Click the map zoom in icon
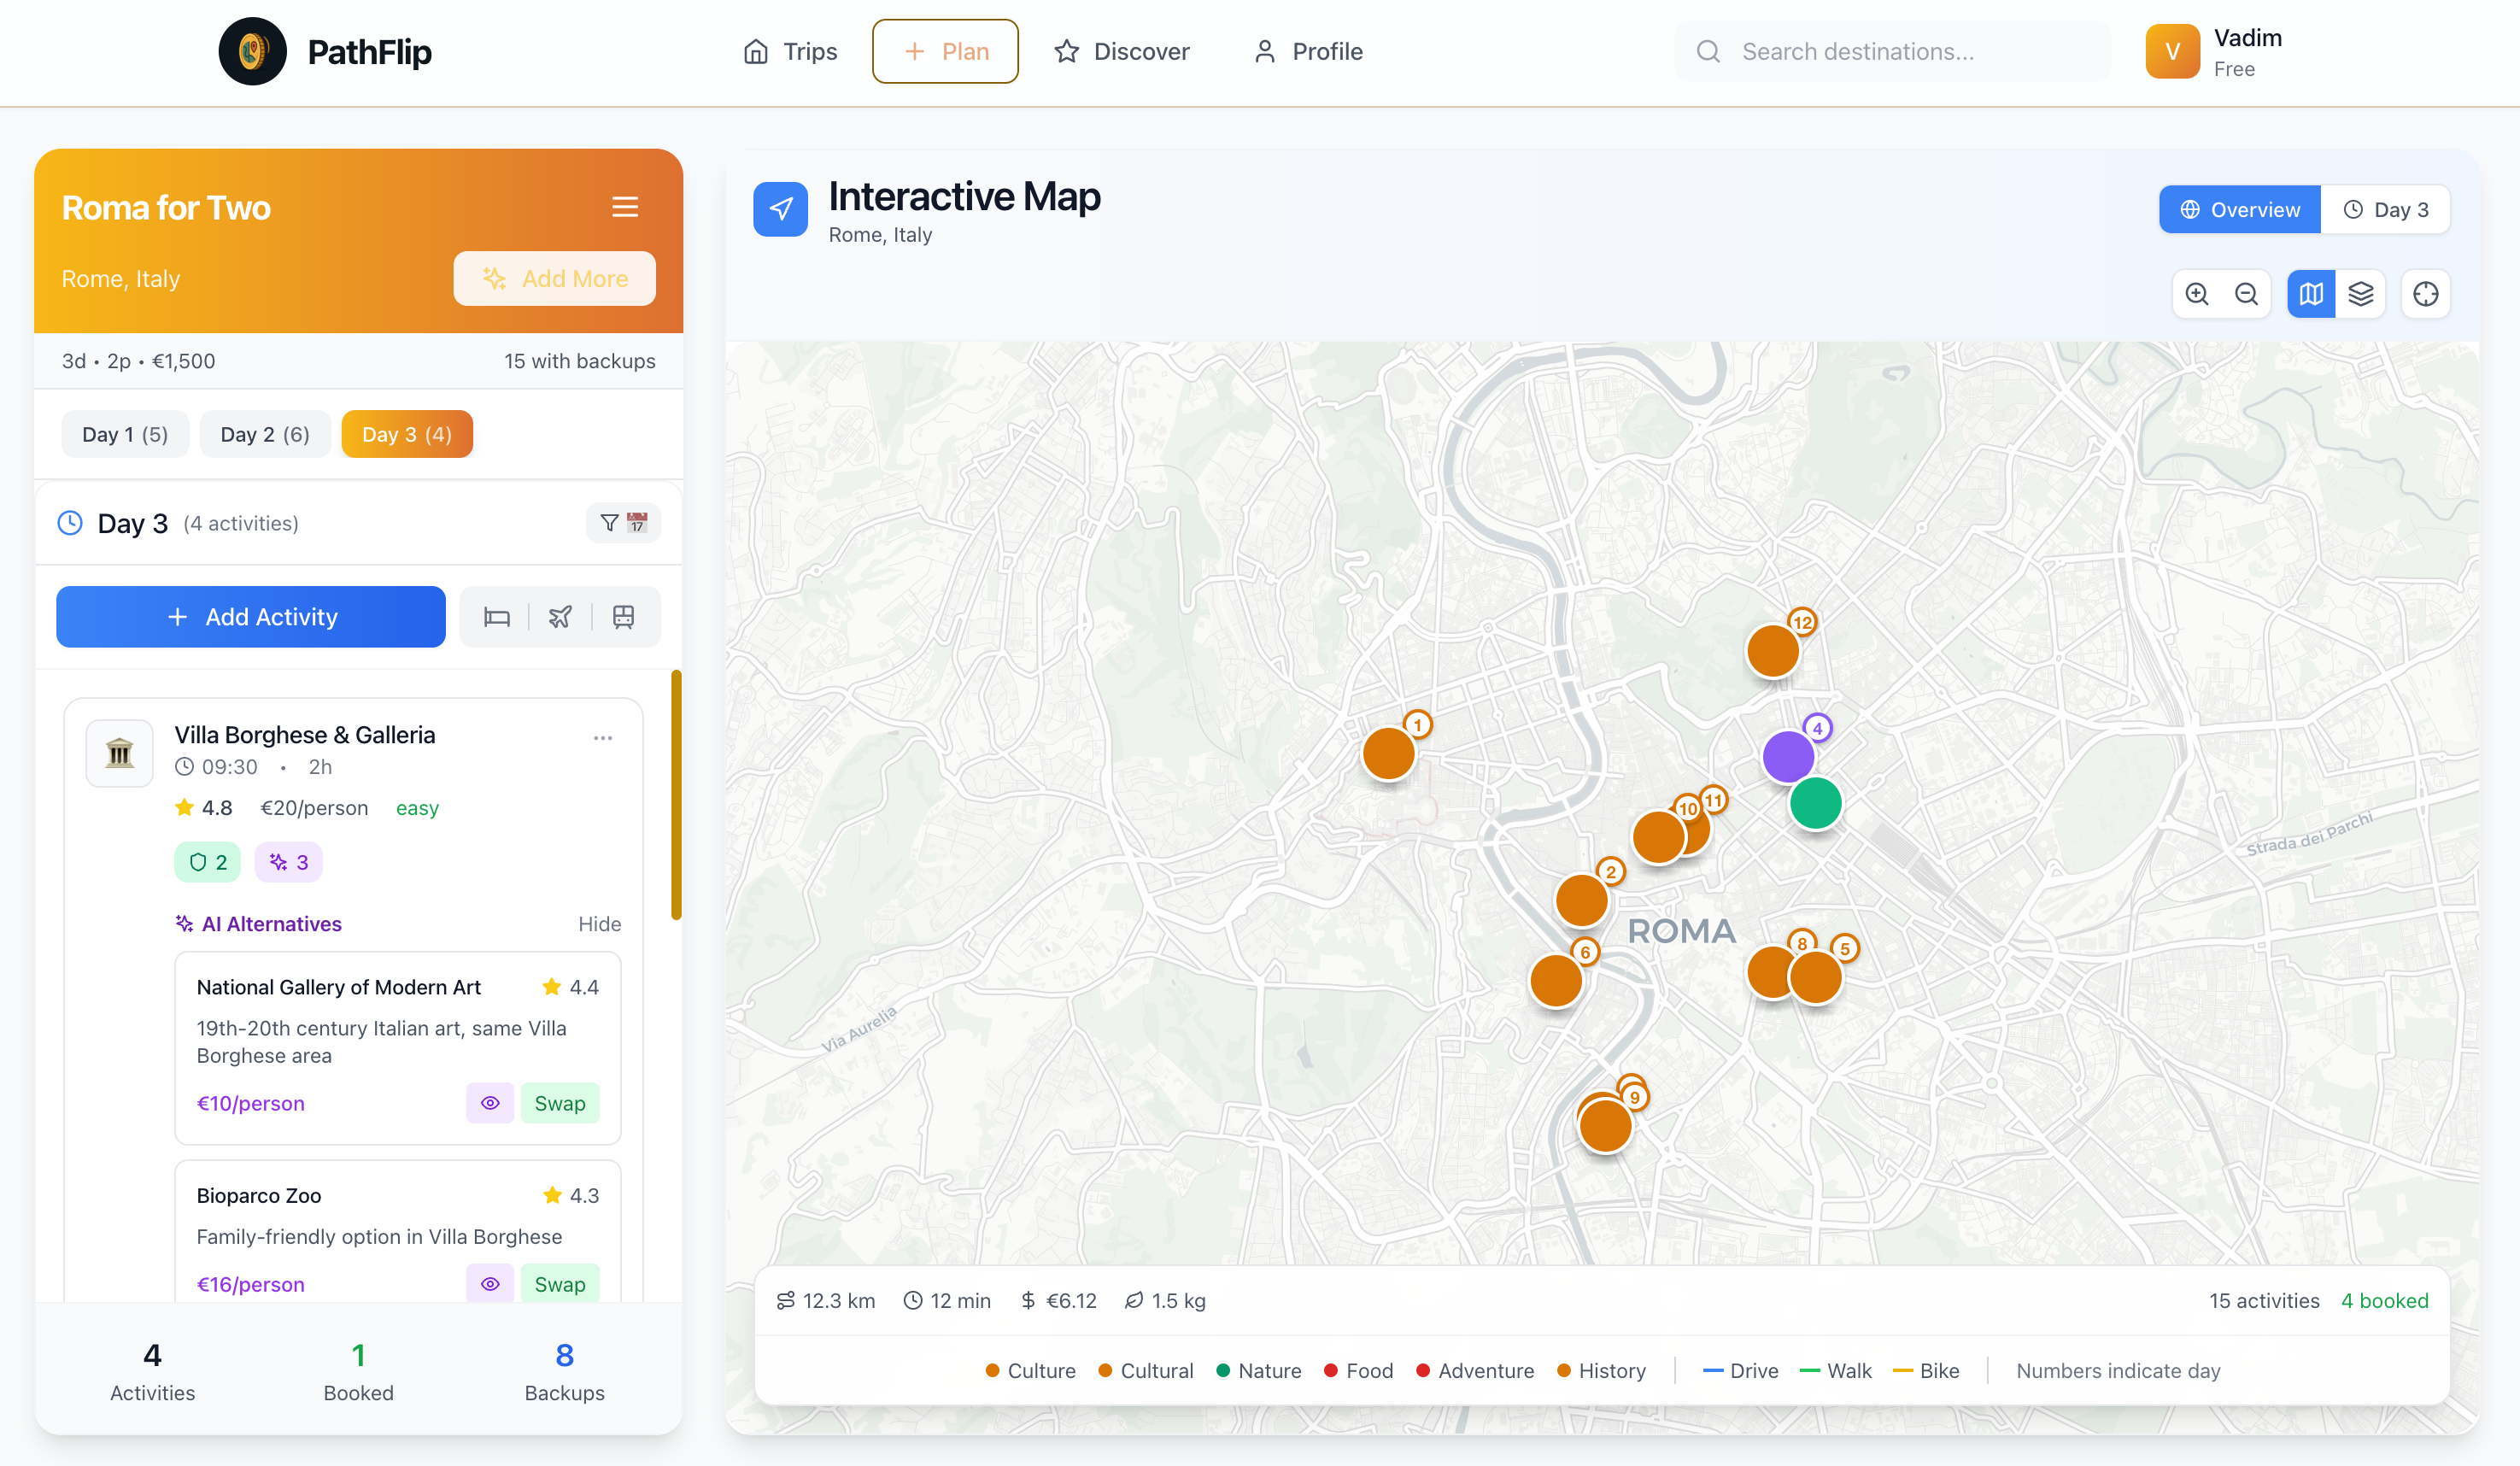The width and height of the screenshot is (2520, 1466). click(x=2197, y=294)
